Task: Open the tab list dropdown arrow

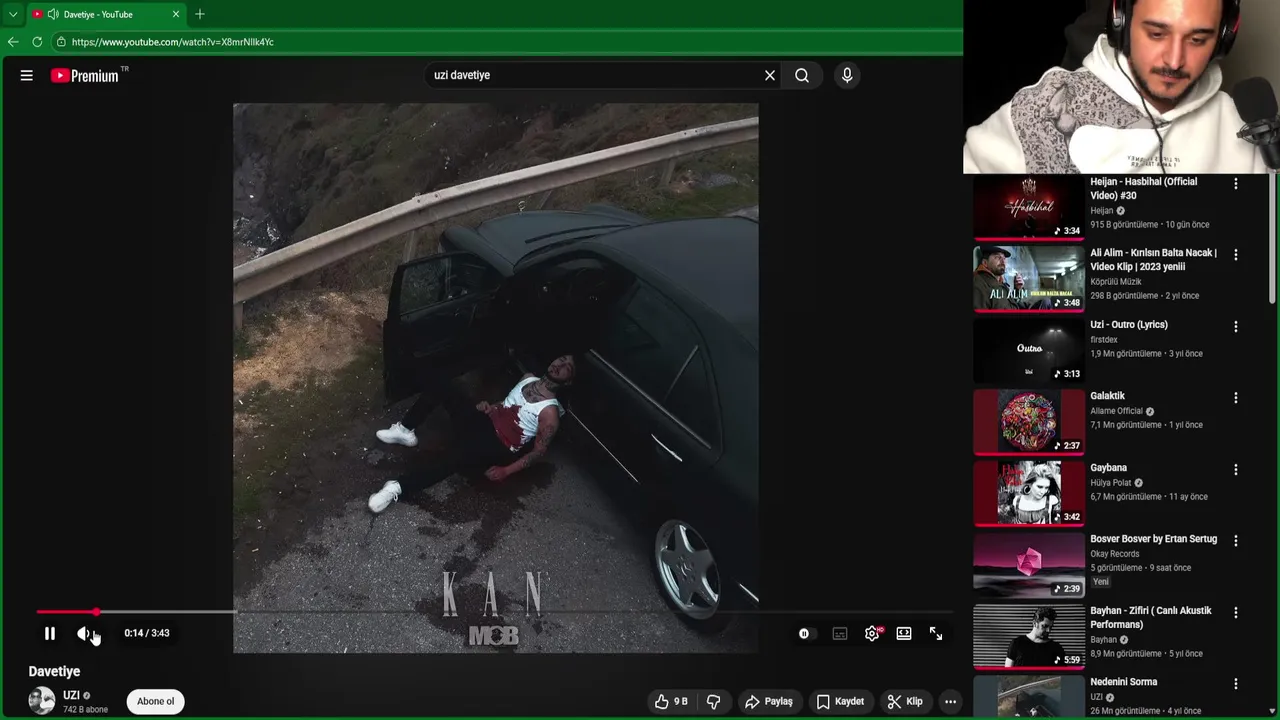Action: click(12, 14)
